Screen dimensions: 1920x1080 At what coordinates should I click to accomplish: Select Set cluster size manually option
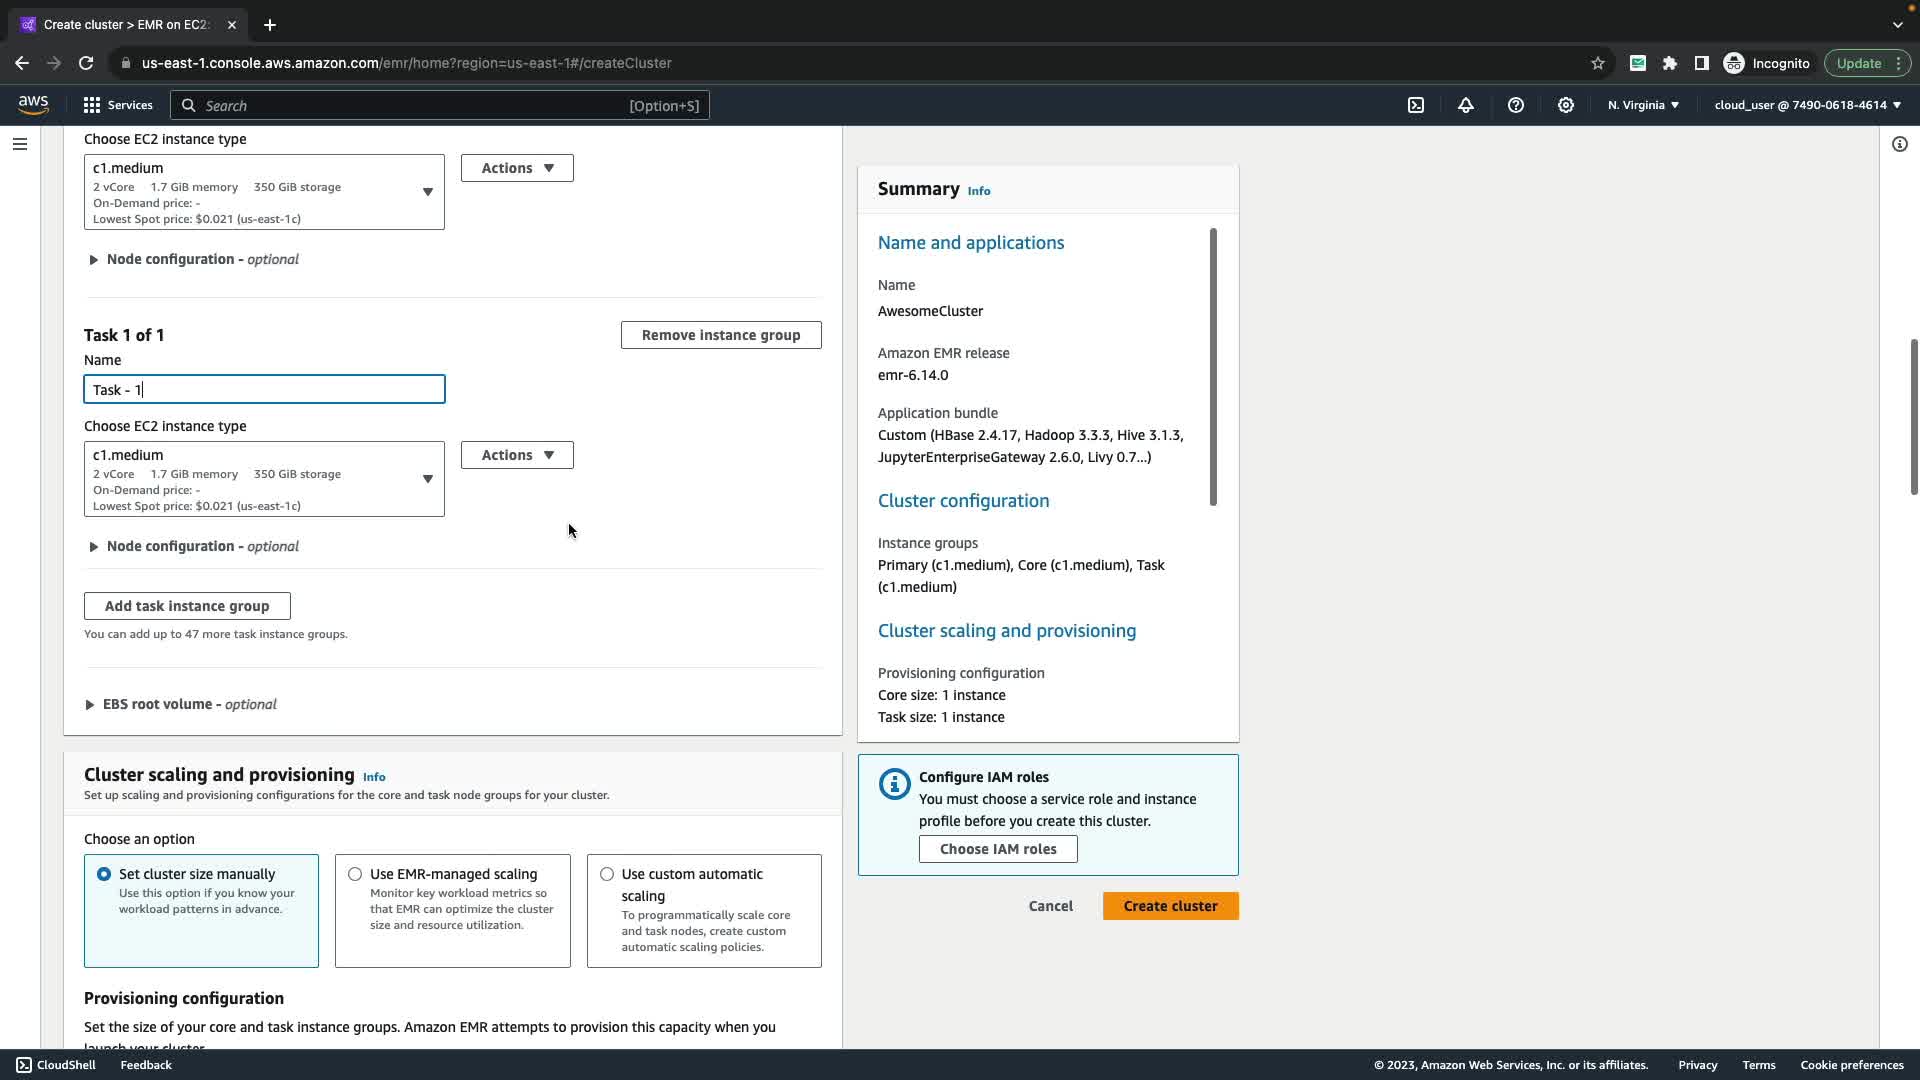(104, 874)
